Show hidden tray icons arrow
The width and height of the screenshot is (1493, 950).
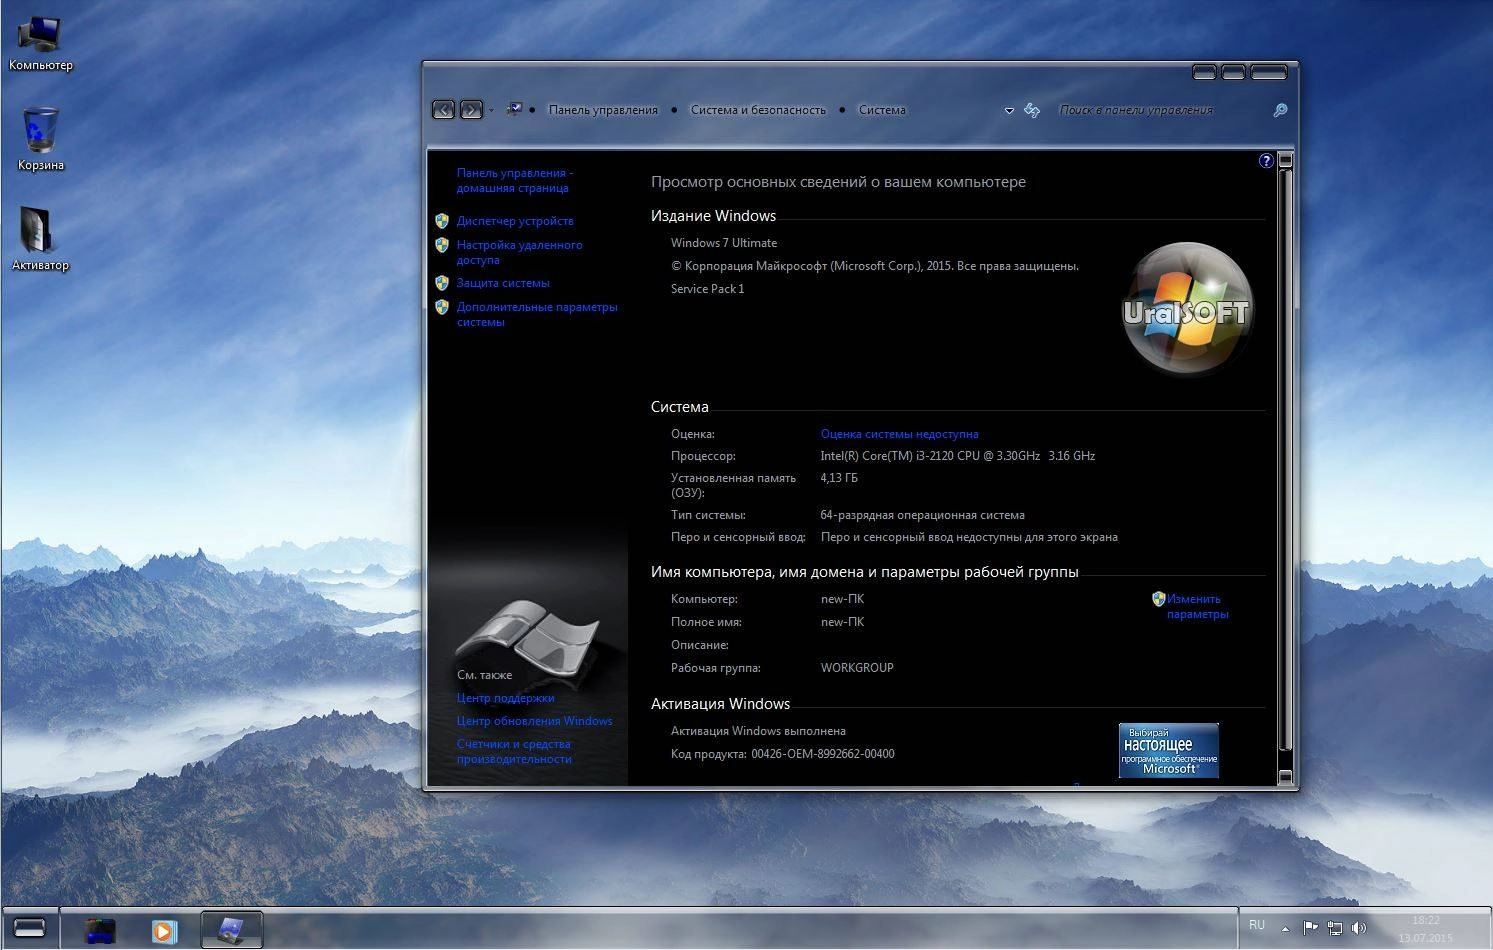[x=1286, y=929]
